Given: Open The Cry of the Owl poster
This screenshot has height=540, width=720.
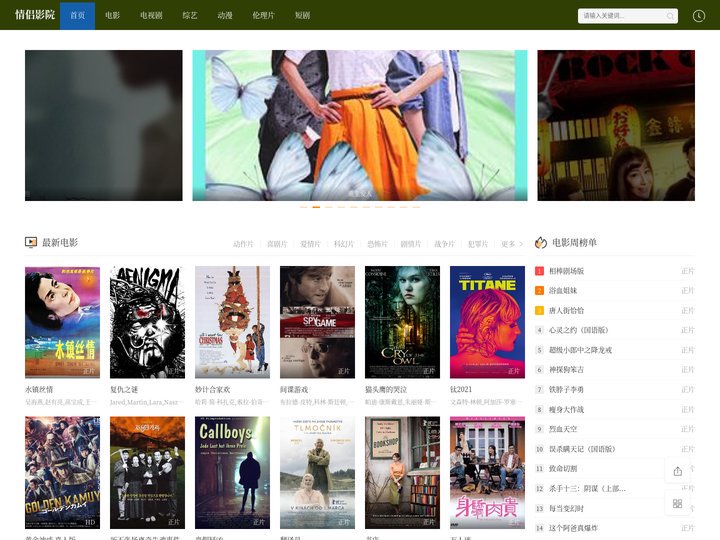Looking at the screenshot, I should 402,322.
